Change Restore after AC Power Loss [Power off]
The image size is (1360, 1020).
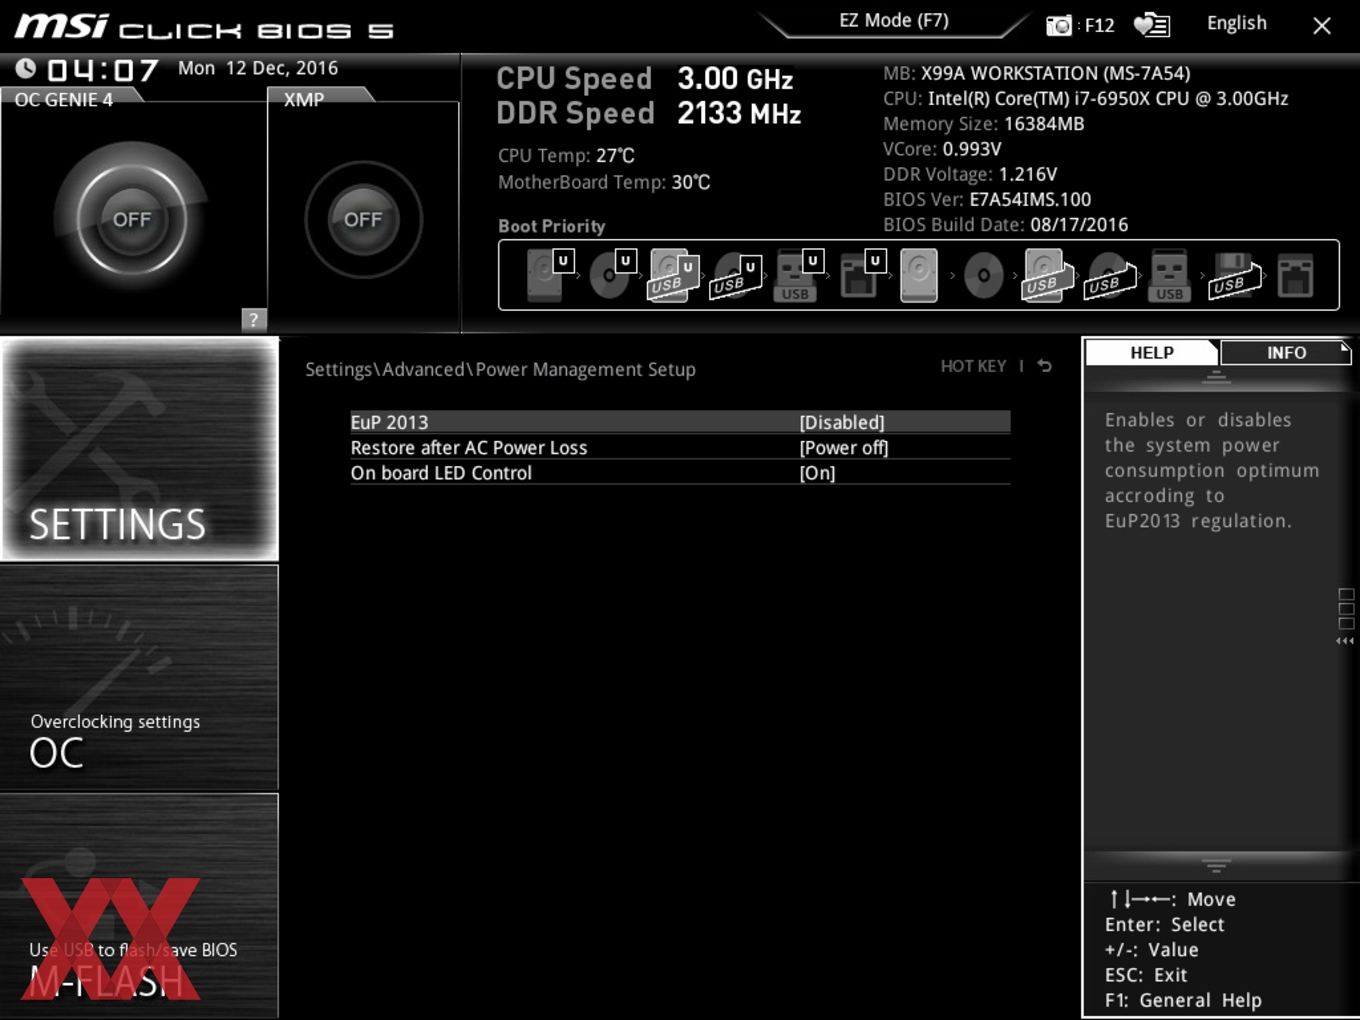tap(844, 447)
